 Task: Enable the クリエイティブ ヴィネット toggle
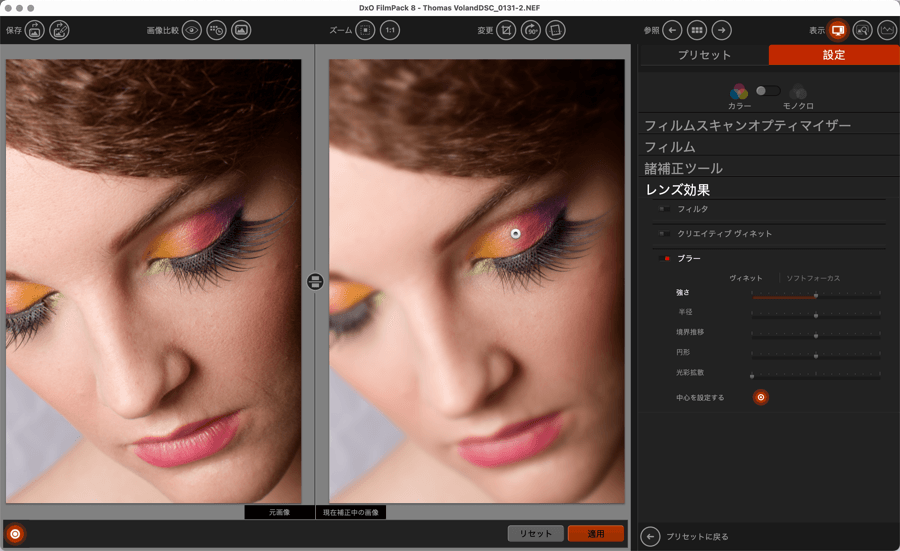(x=665, y=234)
